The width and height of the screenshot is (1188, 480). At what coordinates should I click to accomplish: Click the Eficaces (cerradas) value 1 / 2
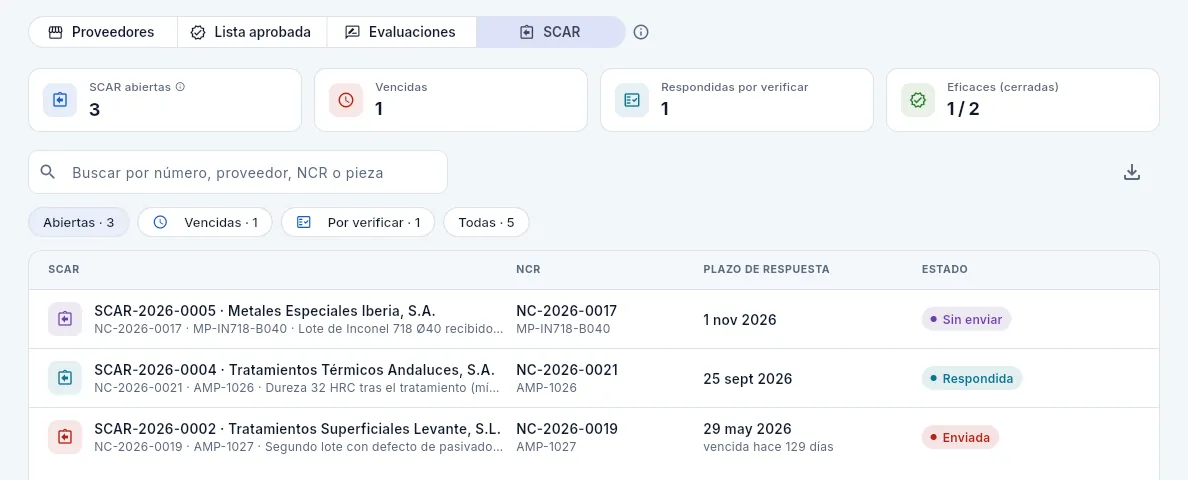click(x=963, y=109)
